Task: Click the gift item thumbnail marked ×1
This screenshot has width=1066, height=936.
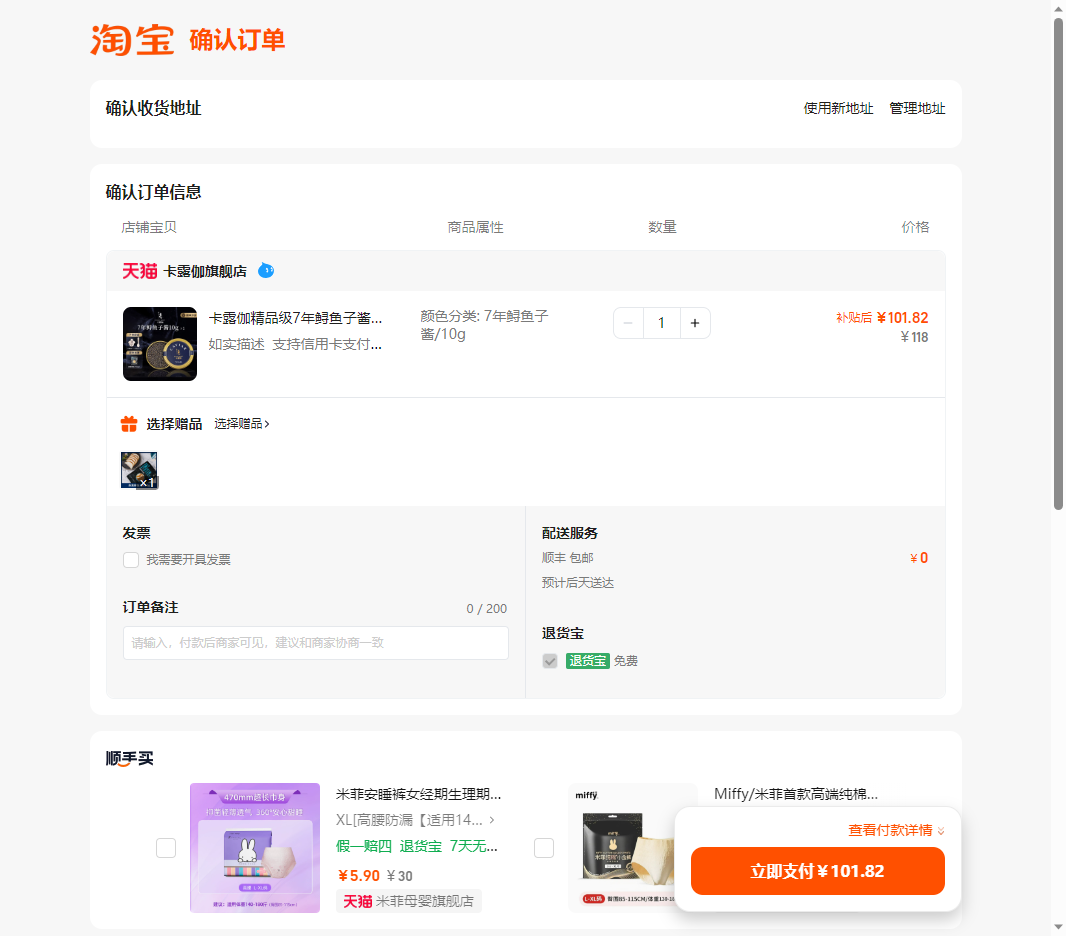Action: pos(139,470)
